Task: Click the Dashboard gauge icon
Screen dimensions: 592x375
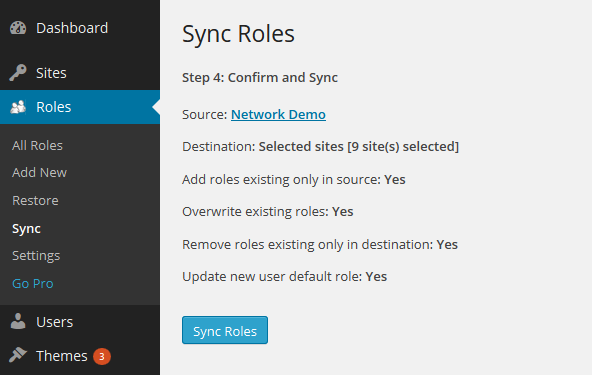Action: [x=18, y=28]
